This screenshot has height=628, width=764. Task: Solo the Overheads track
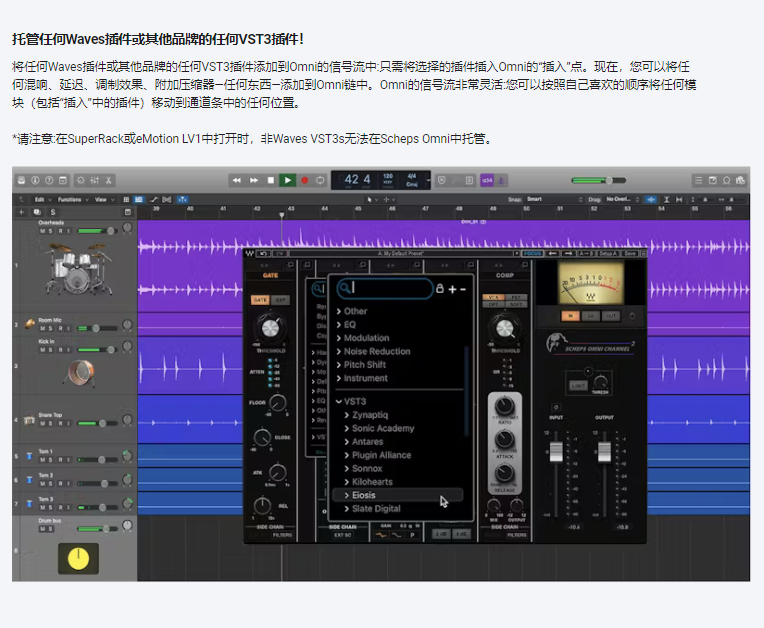(51, 231)
